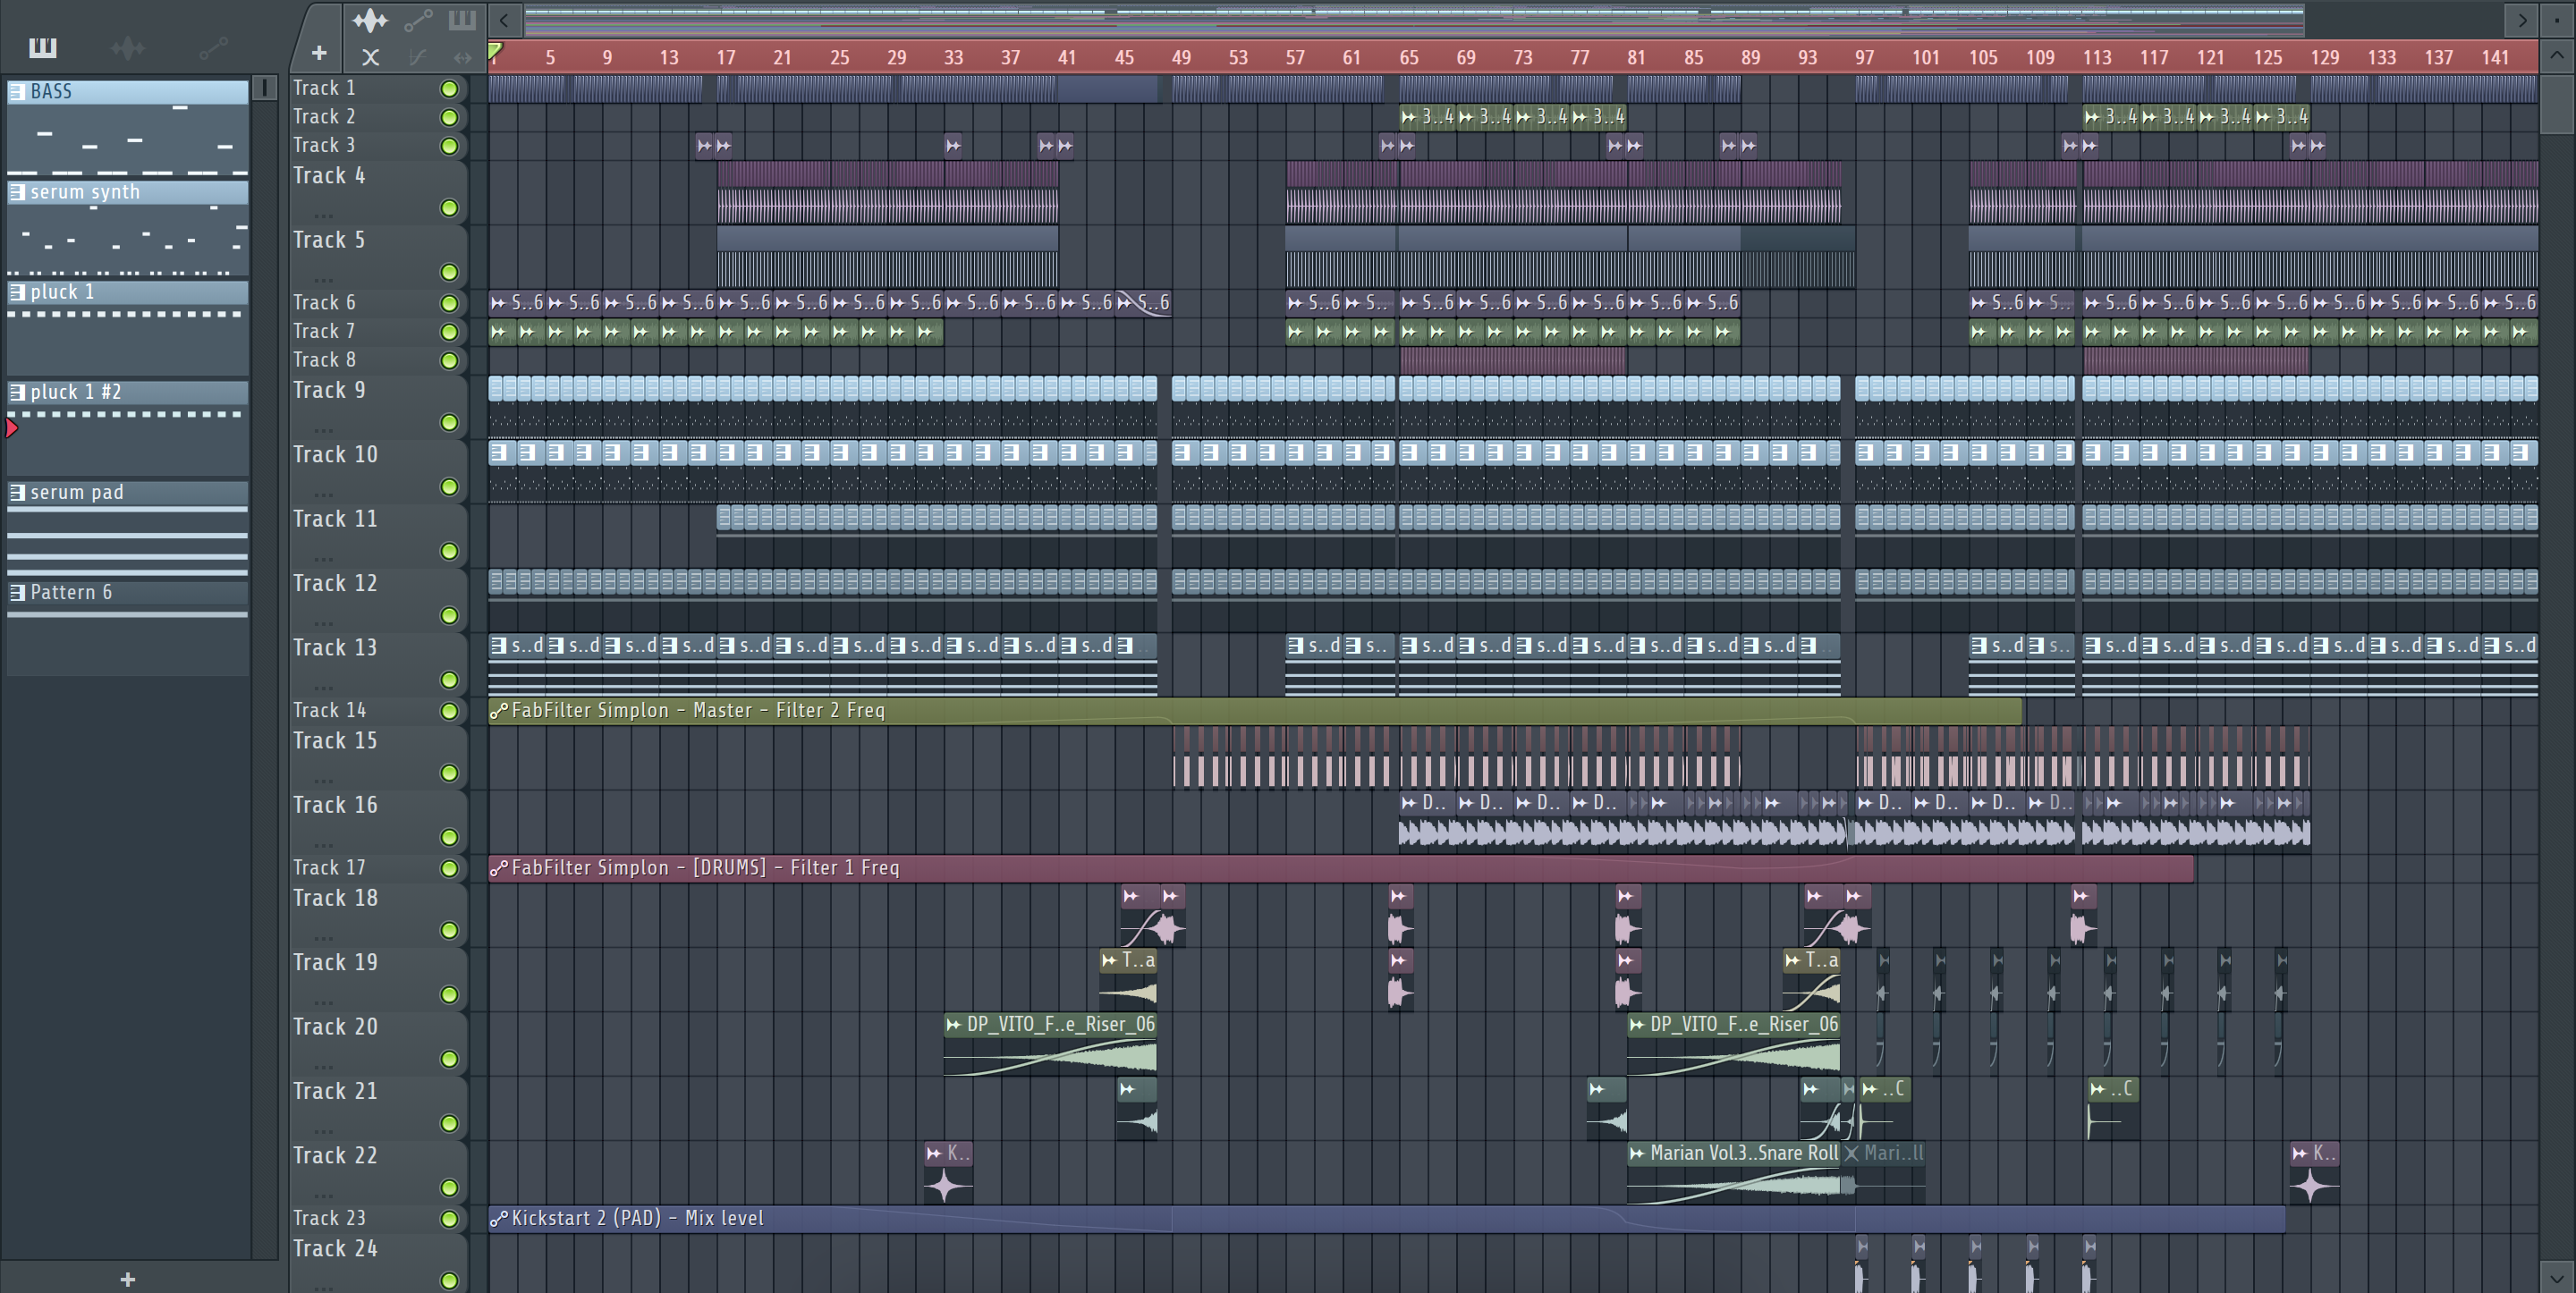Click the double-arrow icon in playlist header
This screenshot has width=2576, height=1293.
[462, 57]
